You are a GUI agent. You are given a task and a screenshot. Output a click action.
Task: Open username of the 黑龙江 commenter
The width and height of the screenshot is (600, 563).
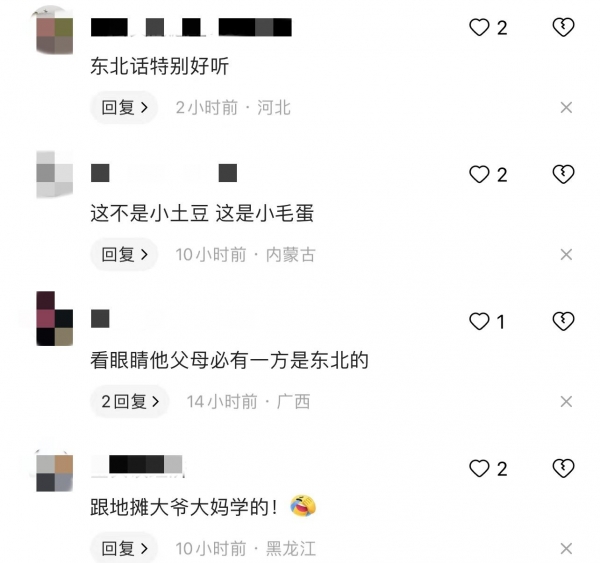click(x=137, y=465)
